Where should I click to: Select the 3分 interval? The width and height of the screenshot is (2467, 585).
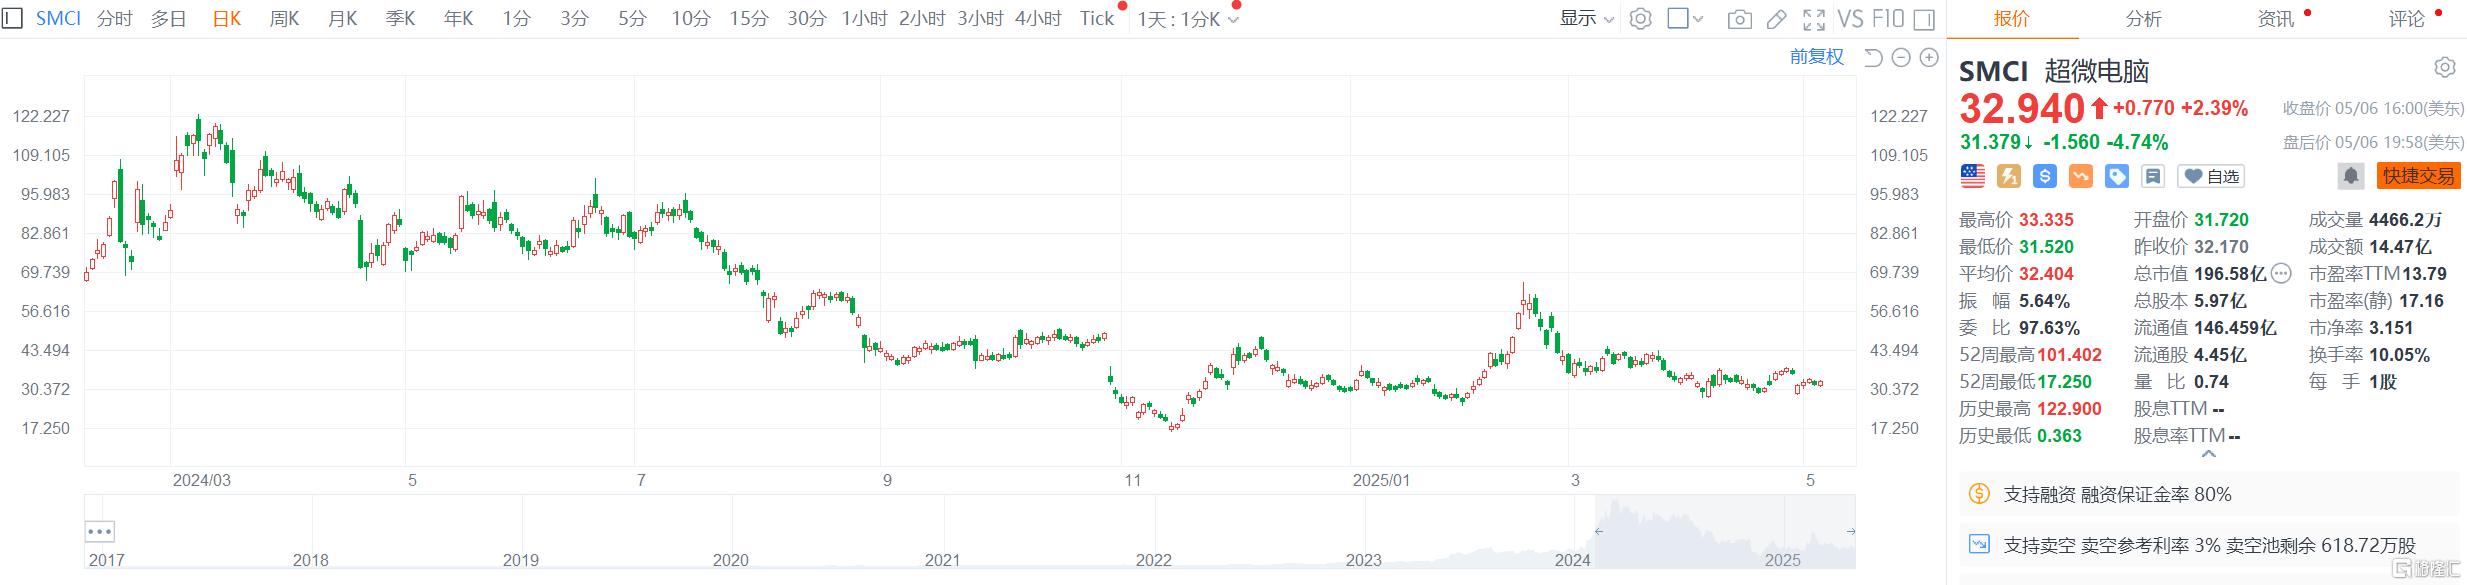coord(574,19)
